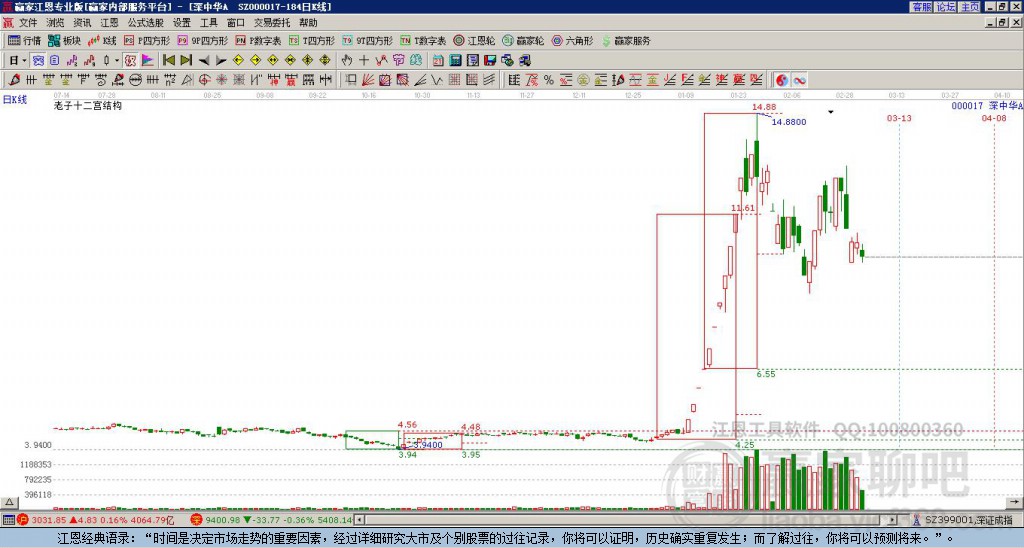Click the 老子十二宫结构 title text

(x=88, y=105)
